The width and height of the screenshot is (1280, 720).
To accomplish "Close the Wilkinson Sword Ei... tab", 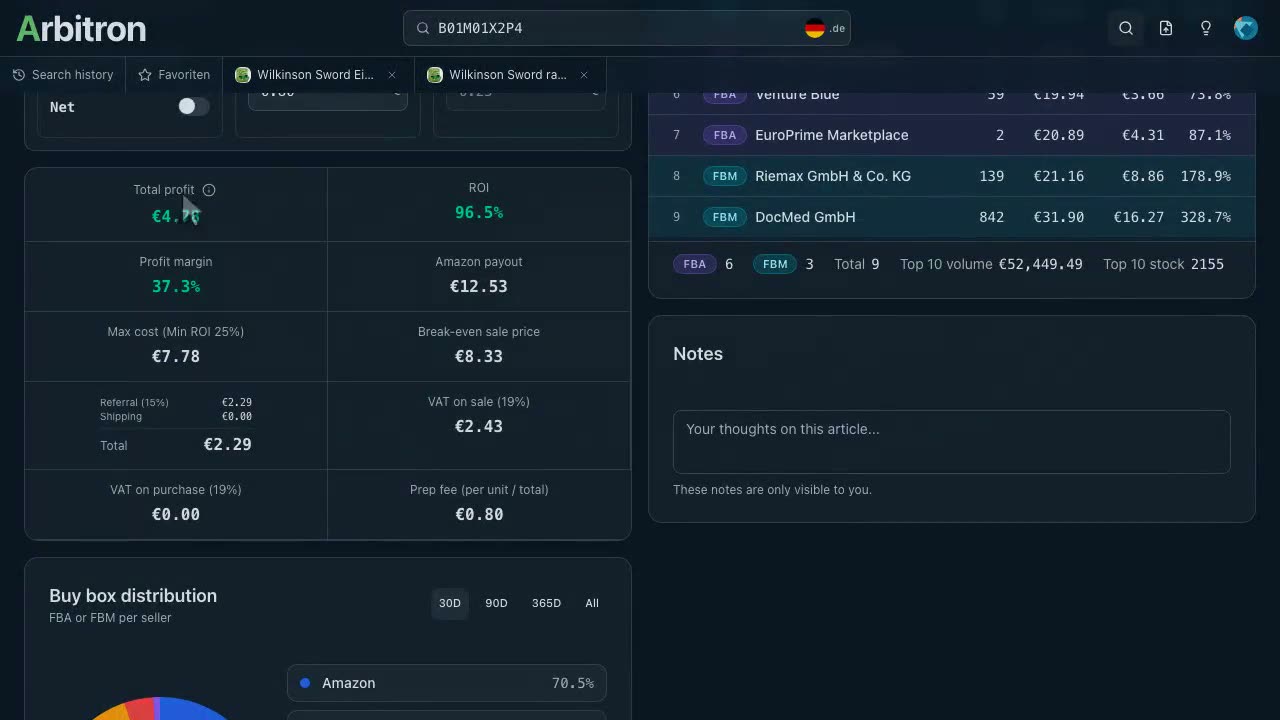I will click(x=392, y=75).
